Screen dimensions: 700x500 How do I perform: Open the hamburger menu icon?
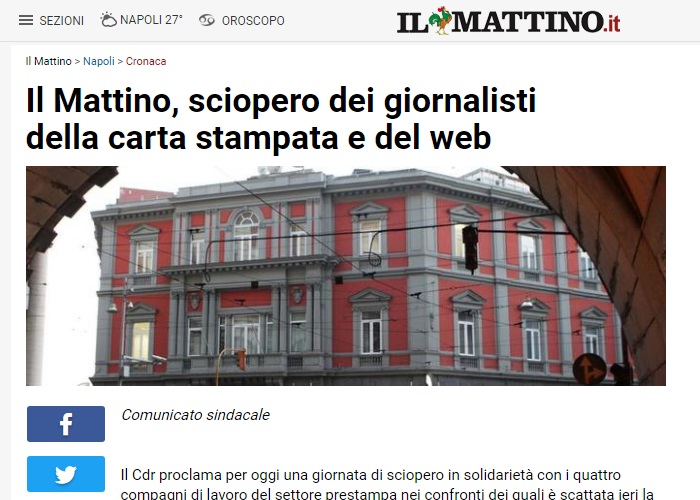tap(26, 20)
